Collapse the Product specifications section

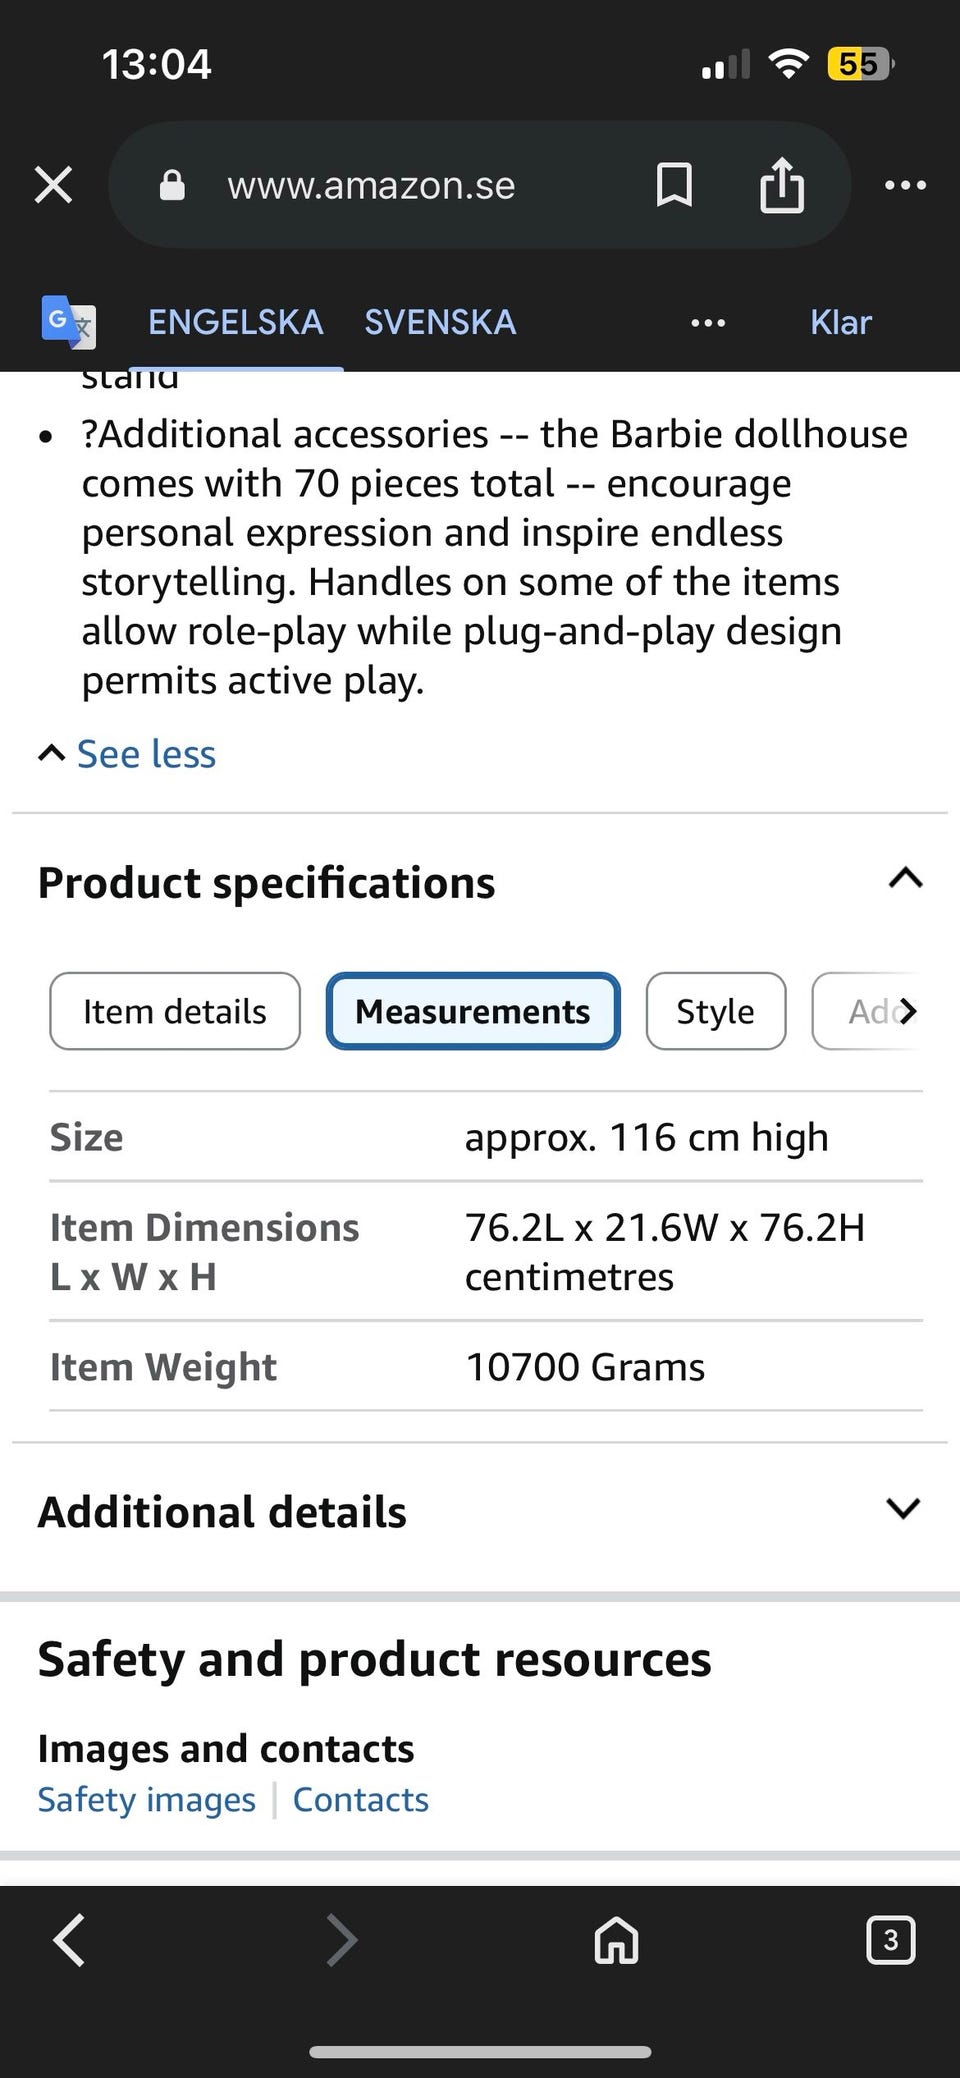905,879
